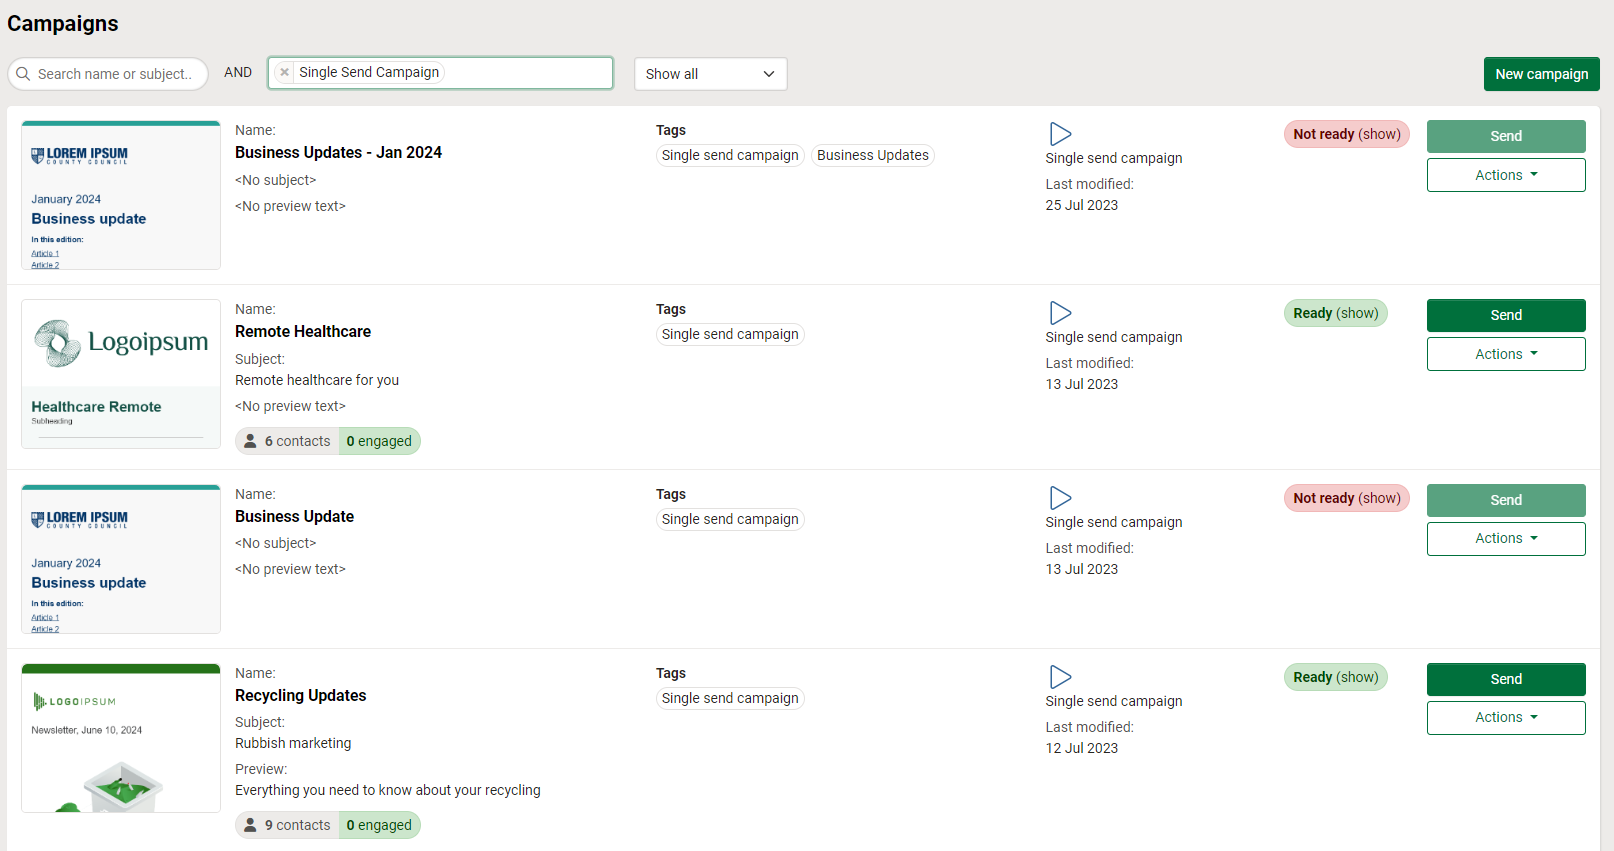Open the Recycling Updates newsletter thumbnail
This screenshot has width=1614, height=851.
pos(121,738)
